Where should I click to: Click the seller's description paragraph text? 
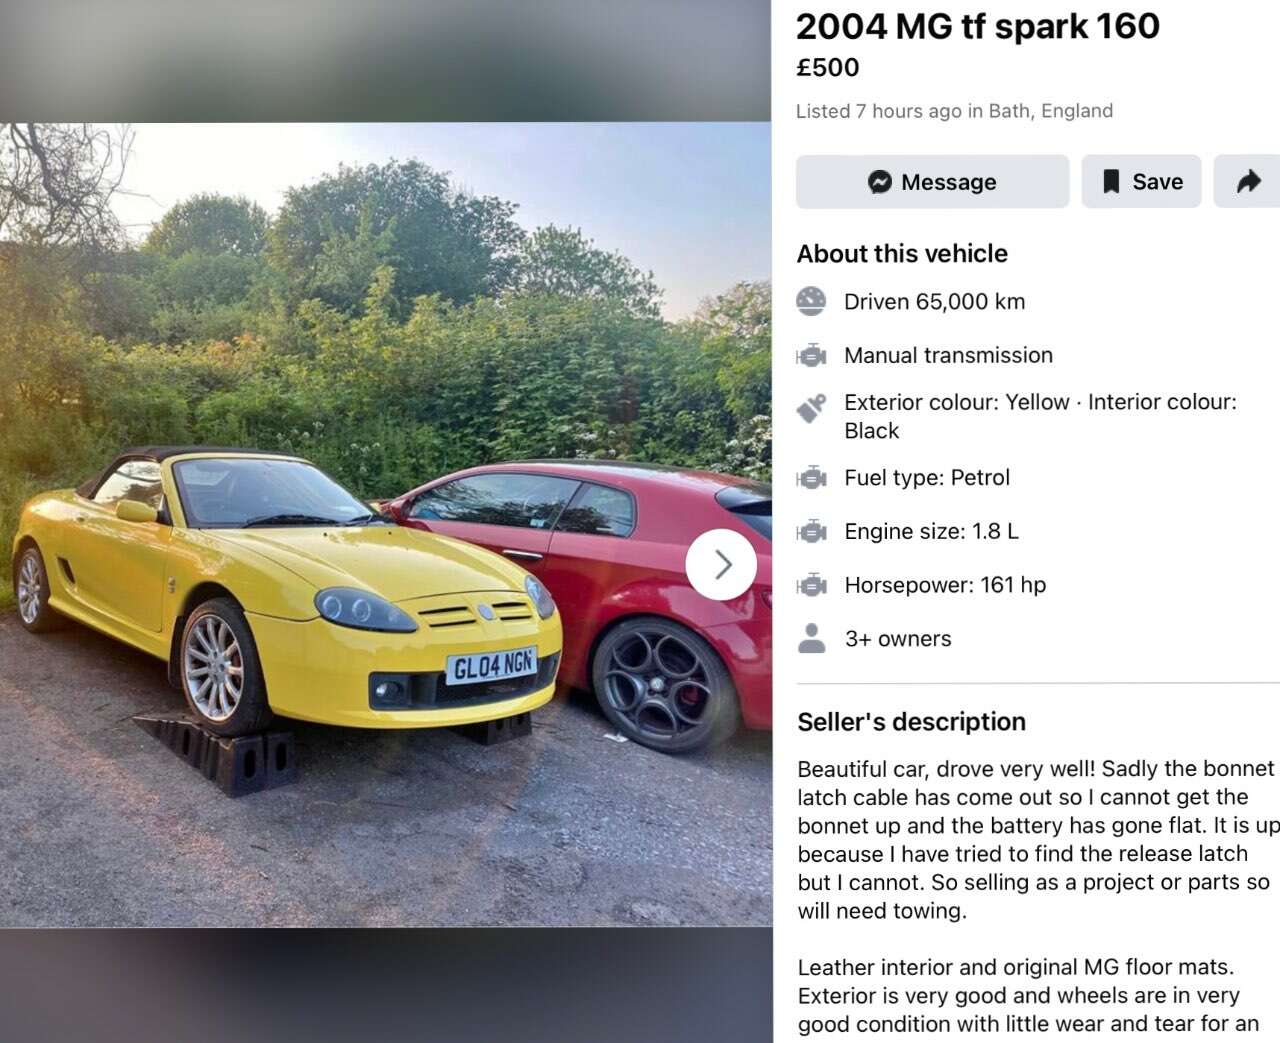coord(1038,840)
